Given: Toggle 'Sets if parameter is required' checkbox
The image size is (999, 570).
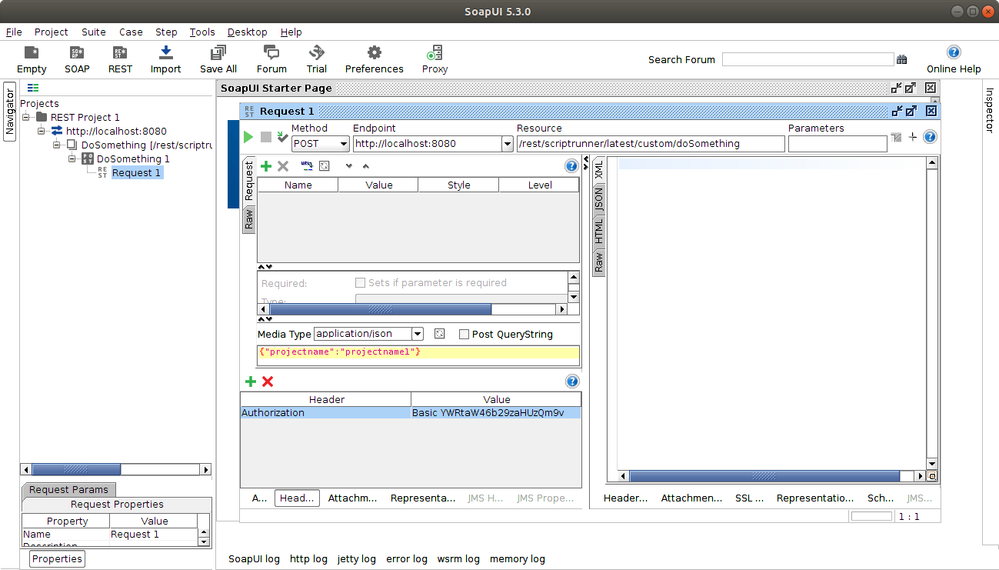Looking at the screenshot, I should pos(361,283).
